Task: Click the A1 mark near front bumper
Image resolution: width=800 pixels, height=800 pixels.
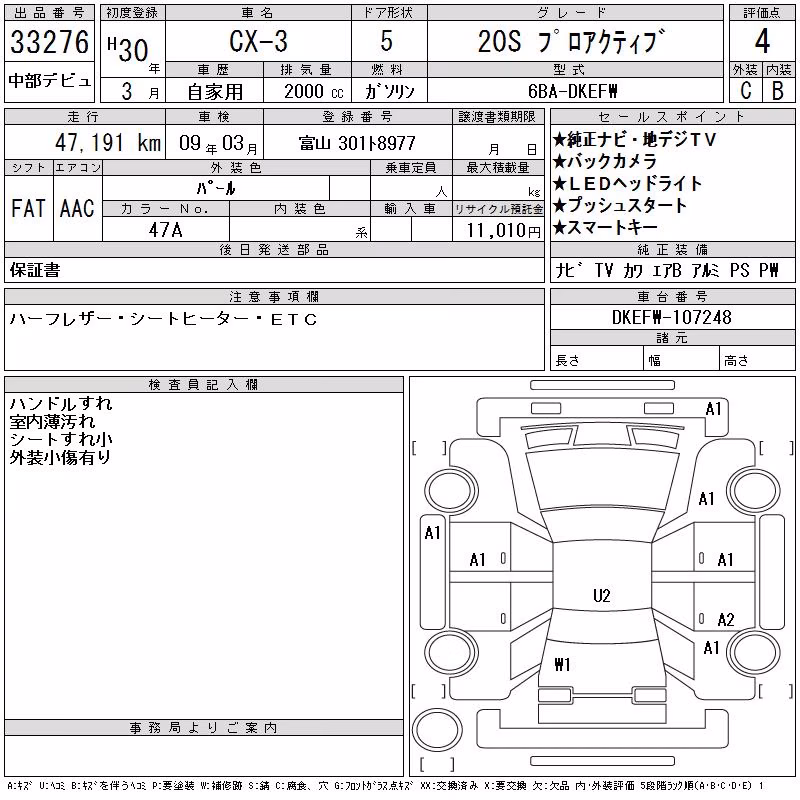Action: pyautogui.click(x=713, y=409)
